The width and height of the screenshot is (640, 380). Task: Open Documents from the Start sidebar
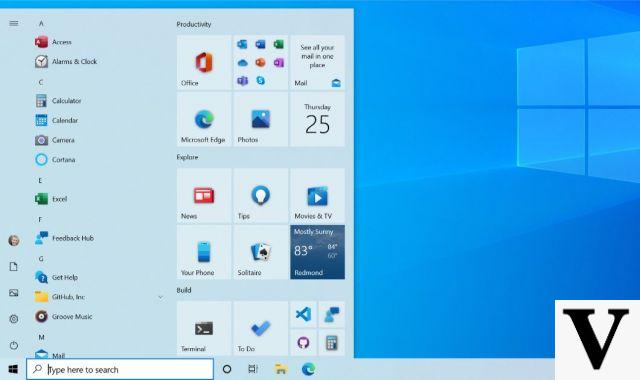coord(13,267)
